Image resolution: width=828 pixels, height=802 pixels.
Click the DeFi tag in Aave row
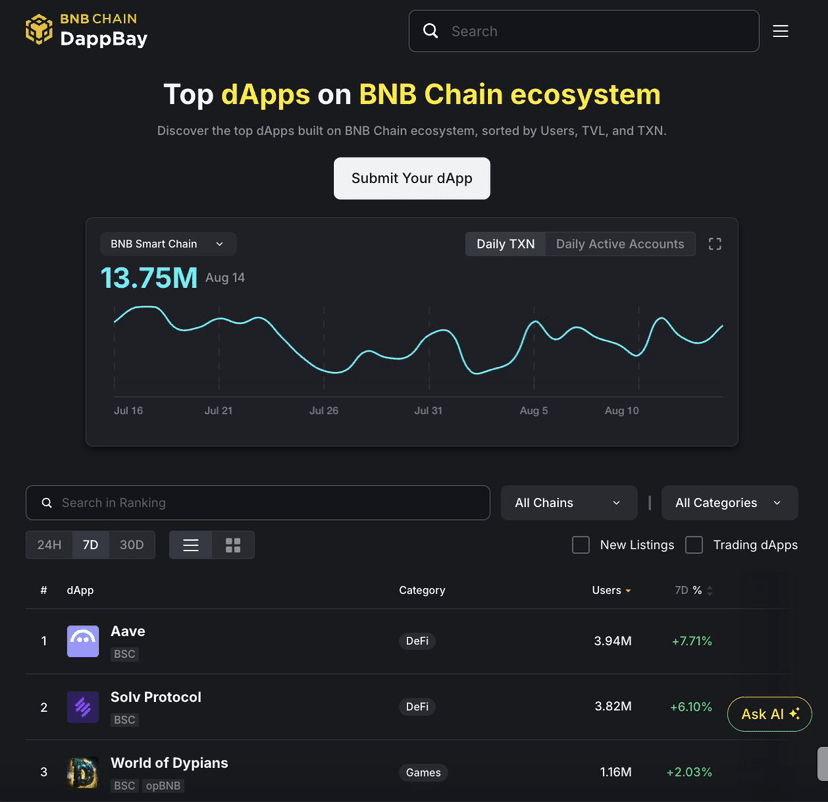point(417,641)
